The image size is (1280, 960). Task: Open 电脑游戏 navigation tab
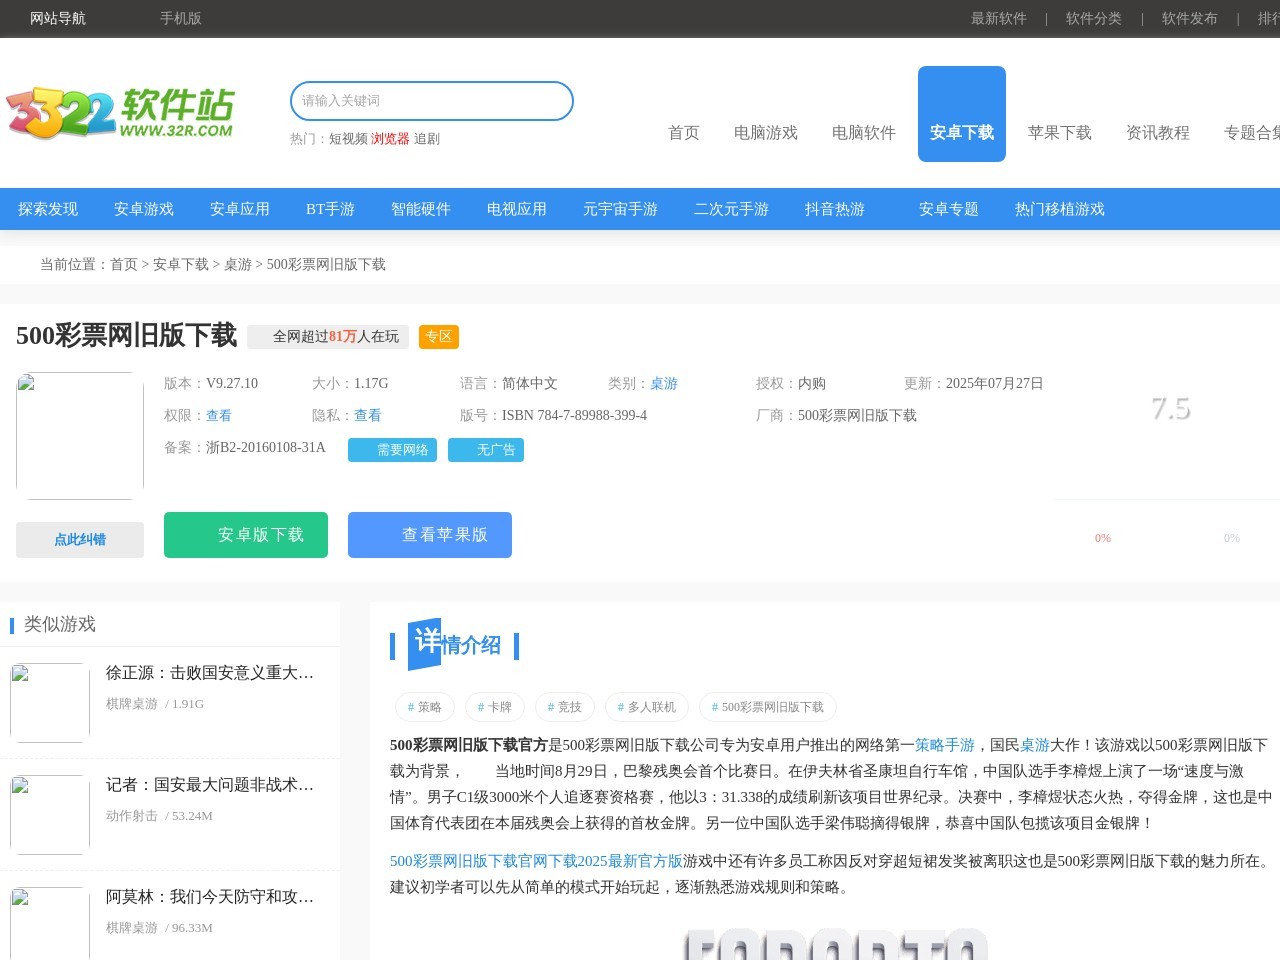point(766,133)
